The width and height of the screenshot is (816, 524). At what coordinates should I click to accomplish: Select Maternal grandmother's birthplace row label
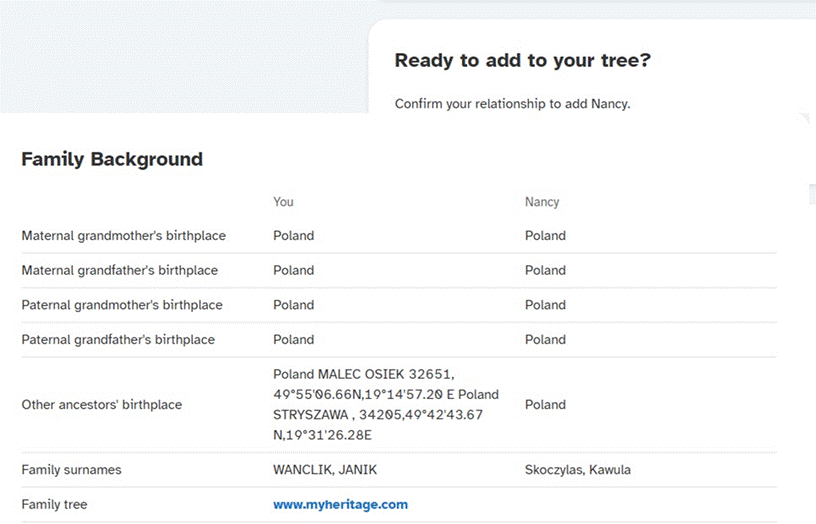click(123, 236)
